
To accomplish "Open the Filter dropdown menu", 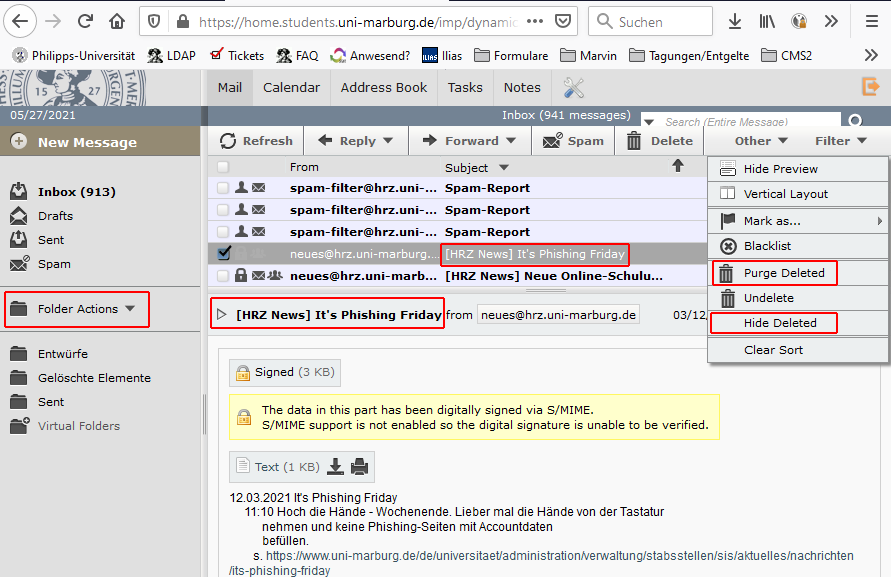I will (x=840, y=141).
